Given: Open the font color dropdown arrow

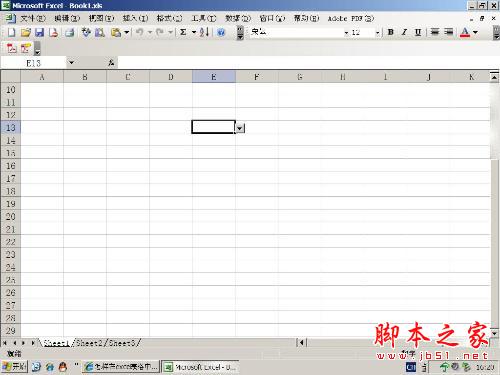Looking at the screenshot, I should pos(475,32).
